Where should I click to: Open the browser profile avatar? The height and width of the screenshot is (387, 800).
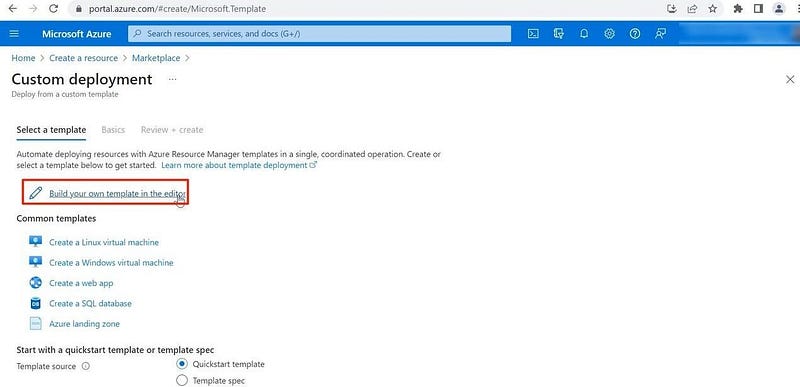(x=779, y=9)
